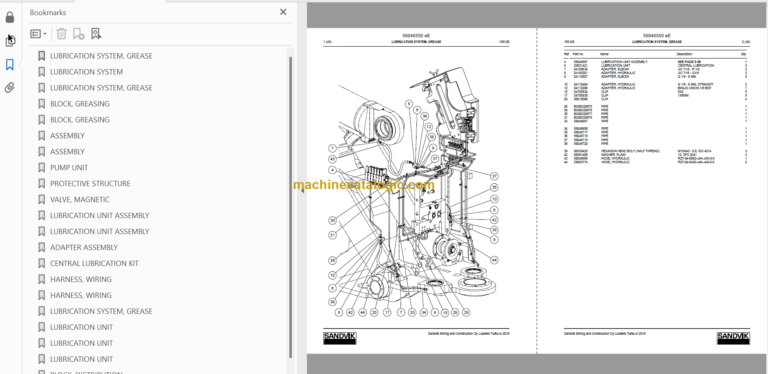Open the second ASSEMBLY bookmark
Viewport: 768px width, 374px height.
[x=67, y=152]
